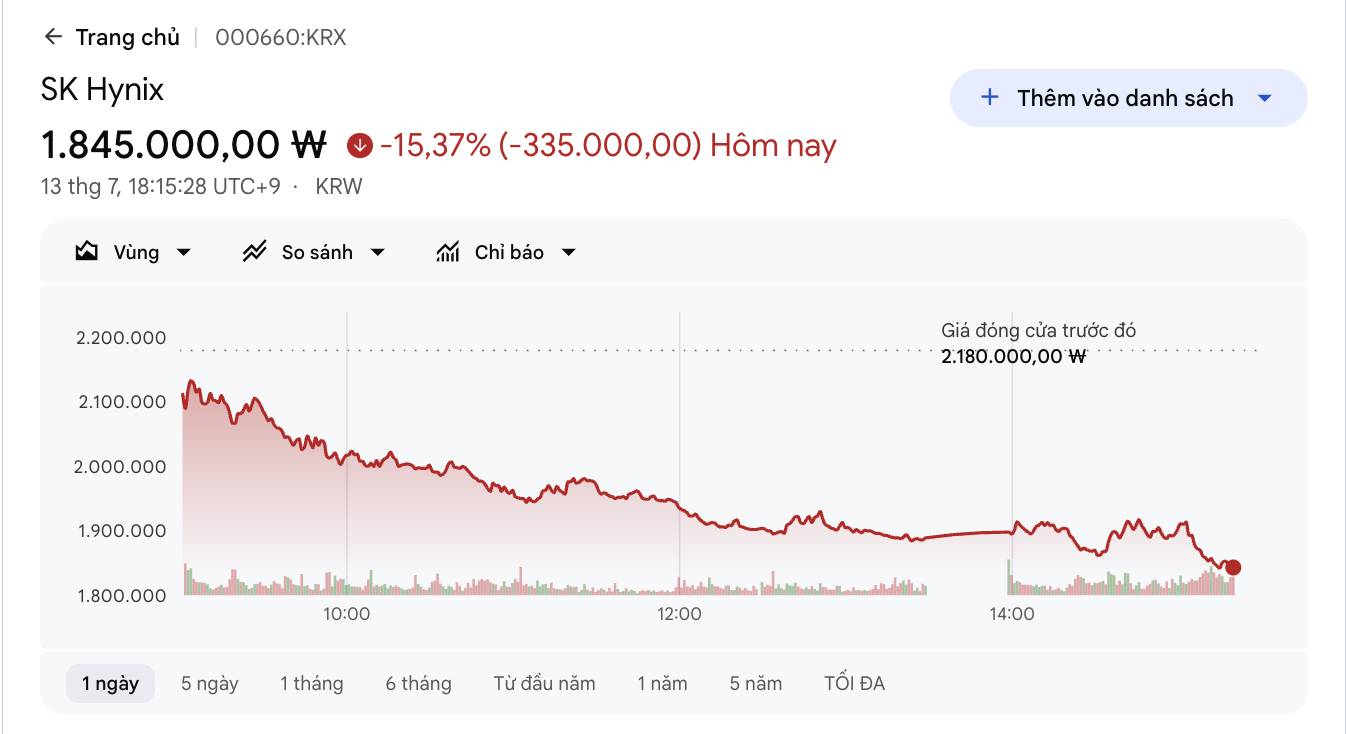Click the Vùng area chart icon

coord(87,252)
